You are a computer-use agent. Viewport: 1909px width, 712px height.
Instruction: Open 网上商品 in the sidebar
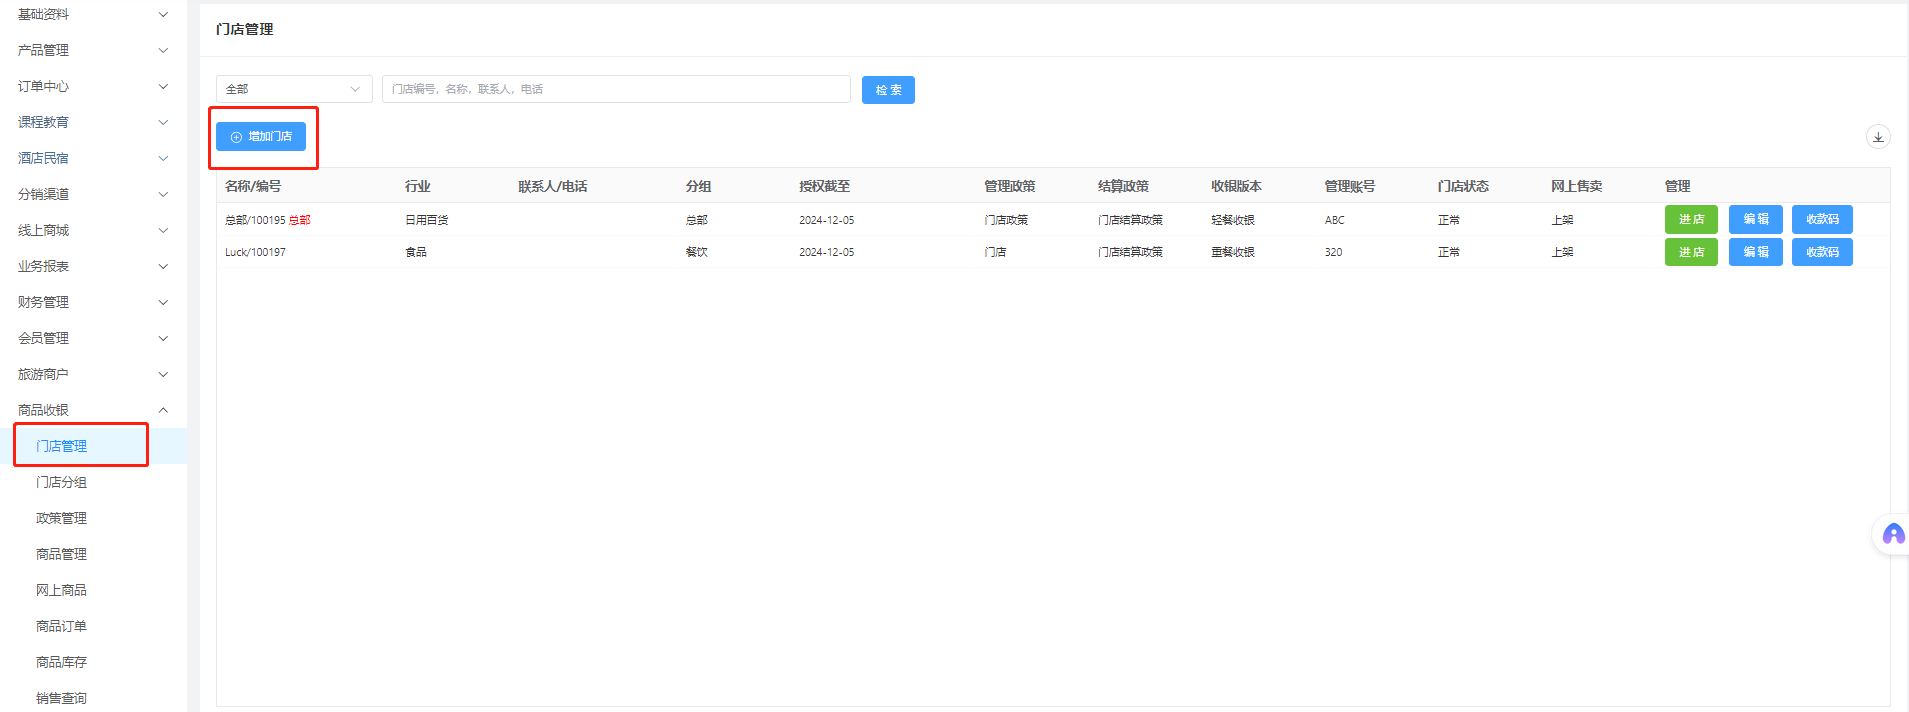point(62,590)
